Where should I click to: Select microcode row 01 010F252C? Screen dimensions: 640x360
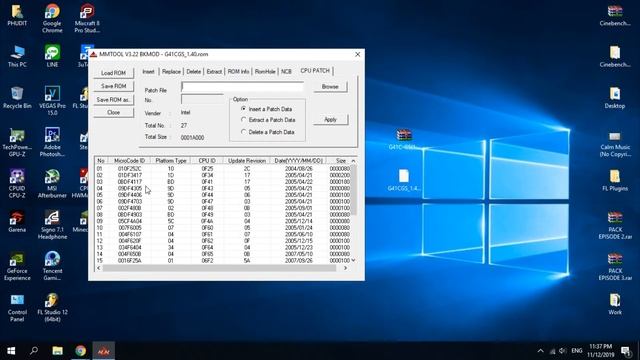point(223,168)
